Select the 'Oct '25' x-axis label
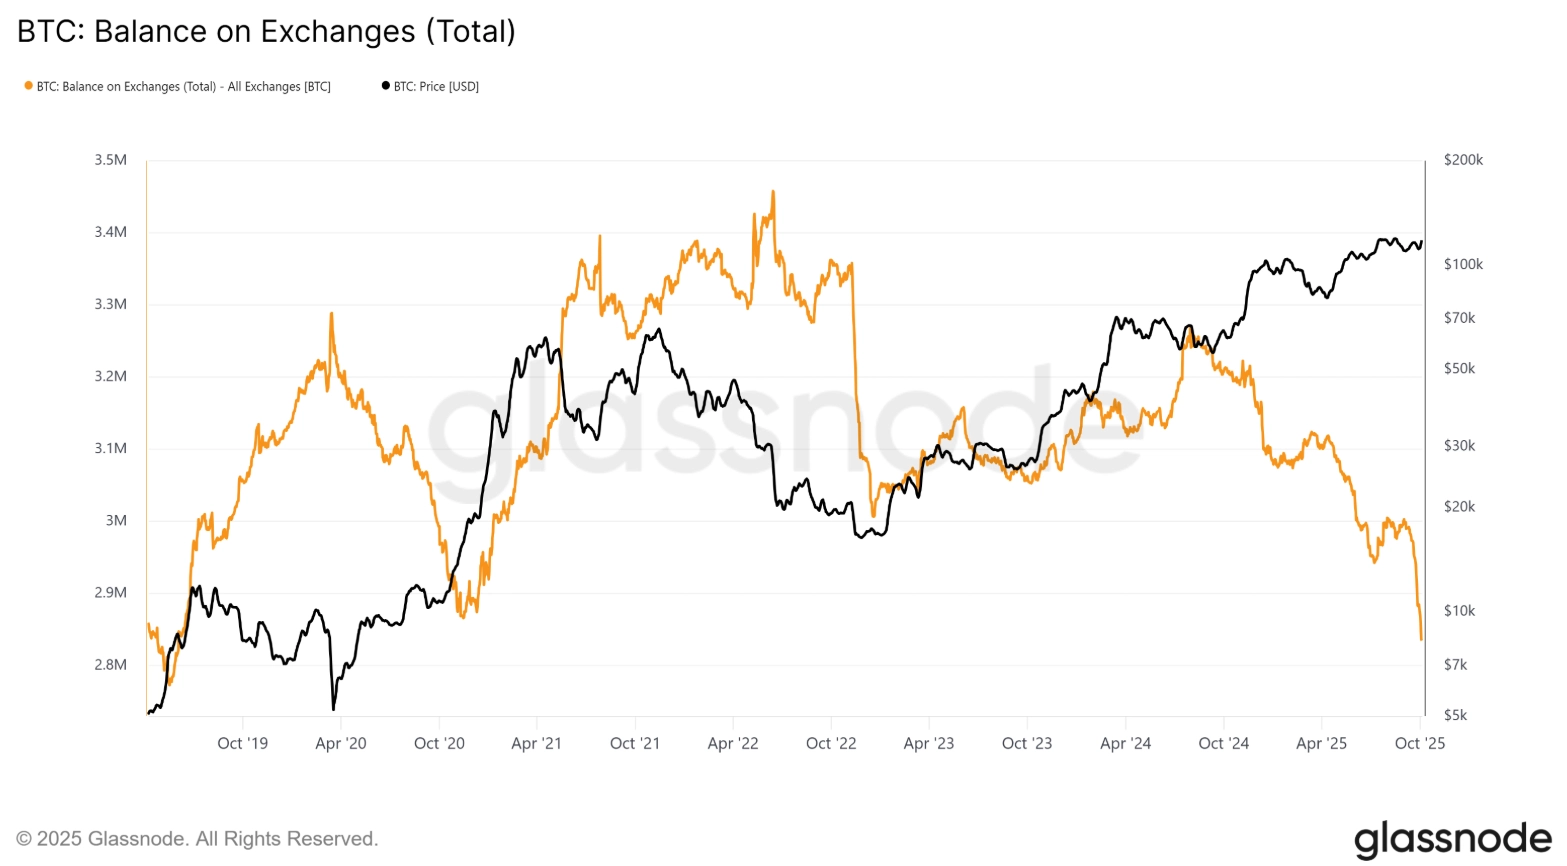This screenshot has height=866, width=1567. click(x=1420, y=743)
